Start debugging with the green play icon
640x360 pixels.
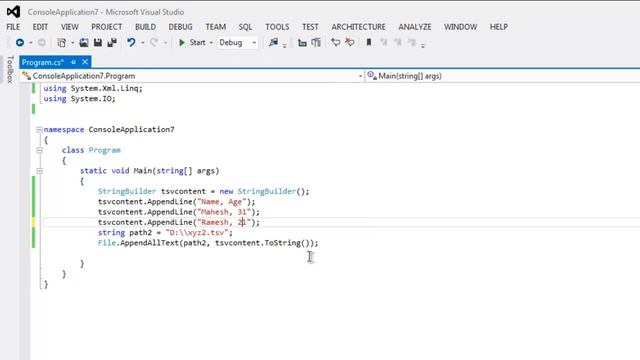[182, 42]
